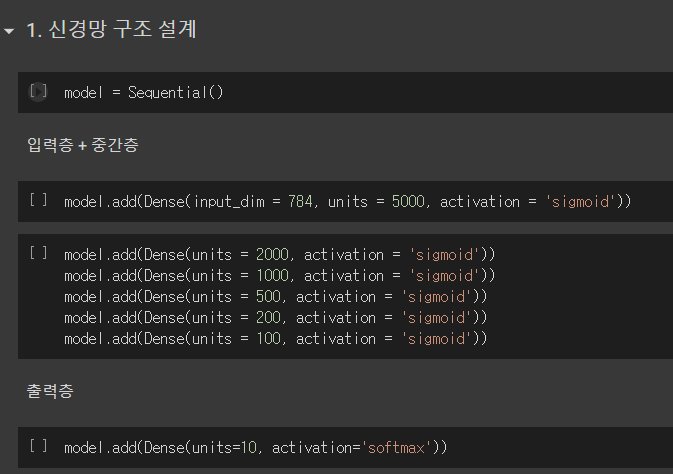Click the '출력층' text cell
Image resolution: width=673 pixels, height=474 pixels.
tap(50, 391)
